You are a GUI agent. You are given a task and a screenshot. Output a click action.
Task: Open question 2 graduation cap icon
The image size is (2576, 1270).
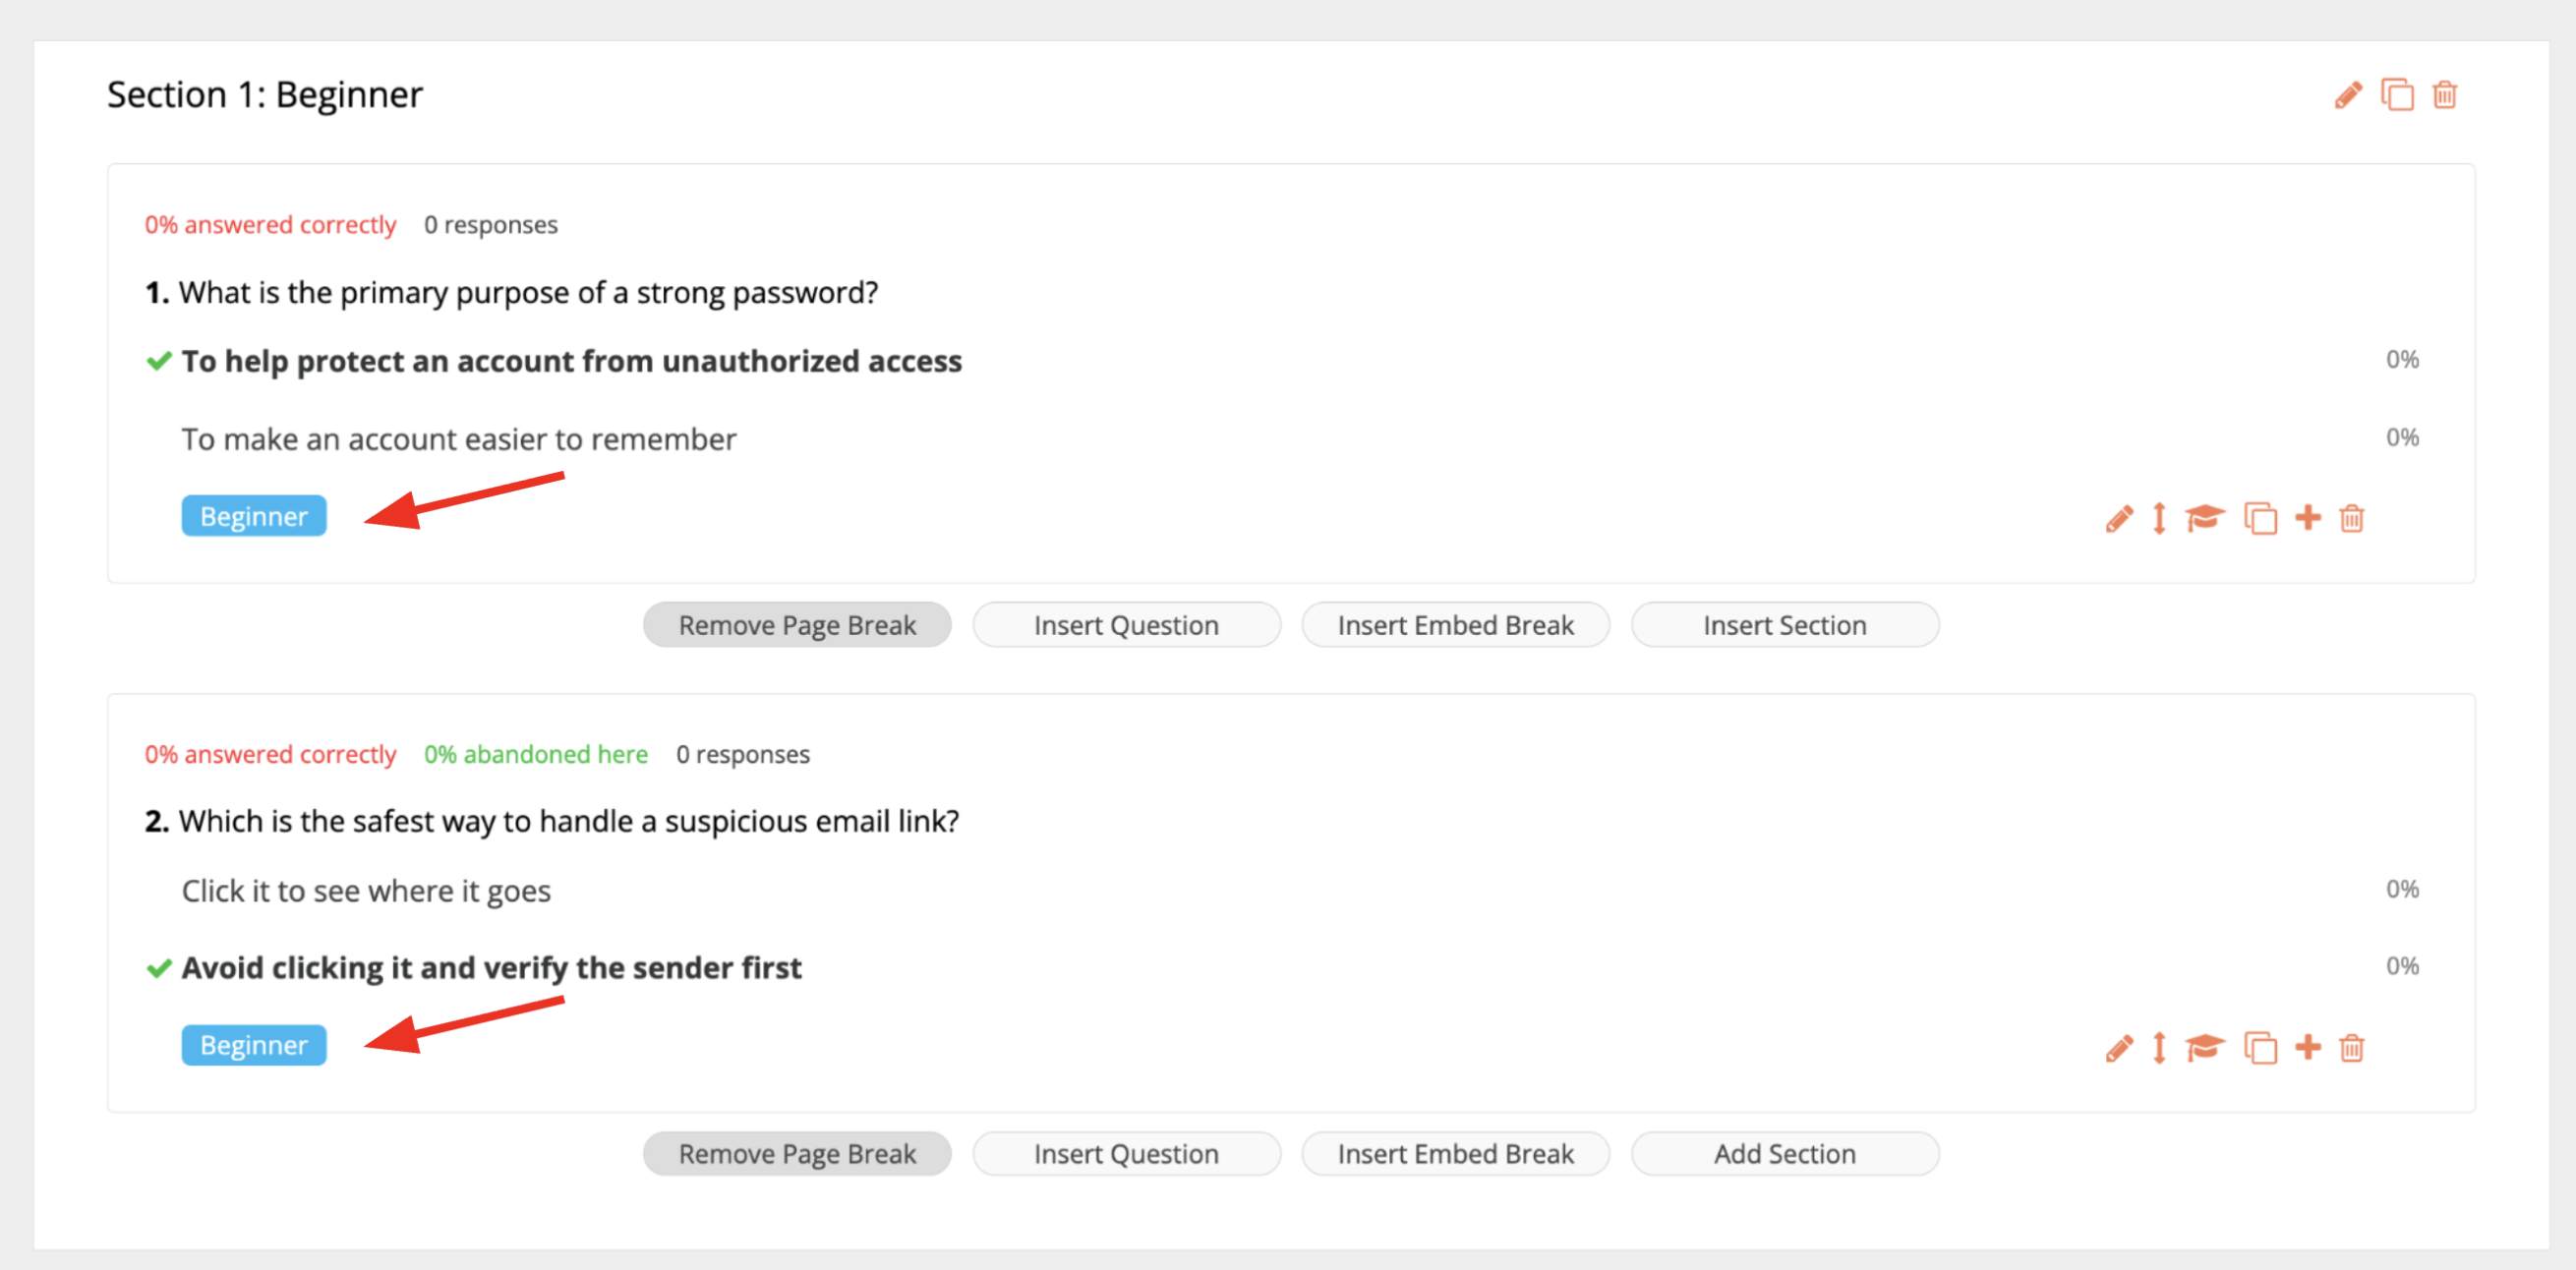(x=2205, y=1047)
